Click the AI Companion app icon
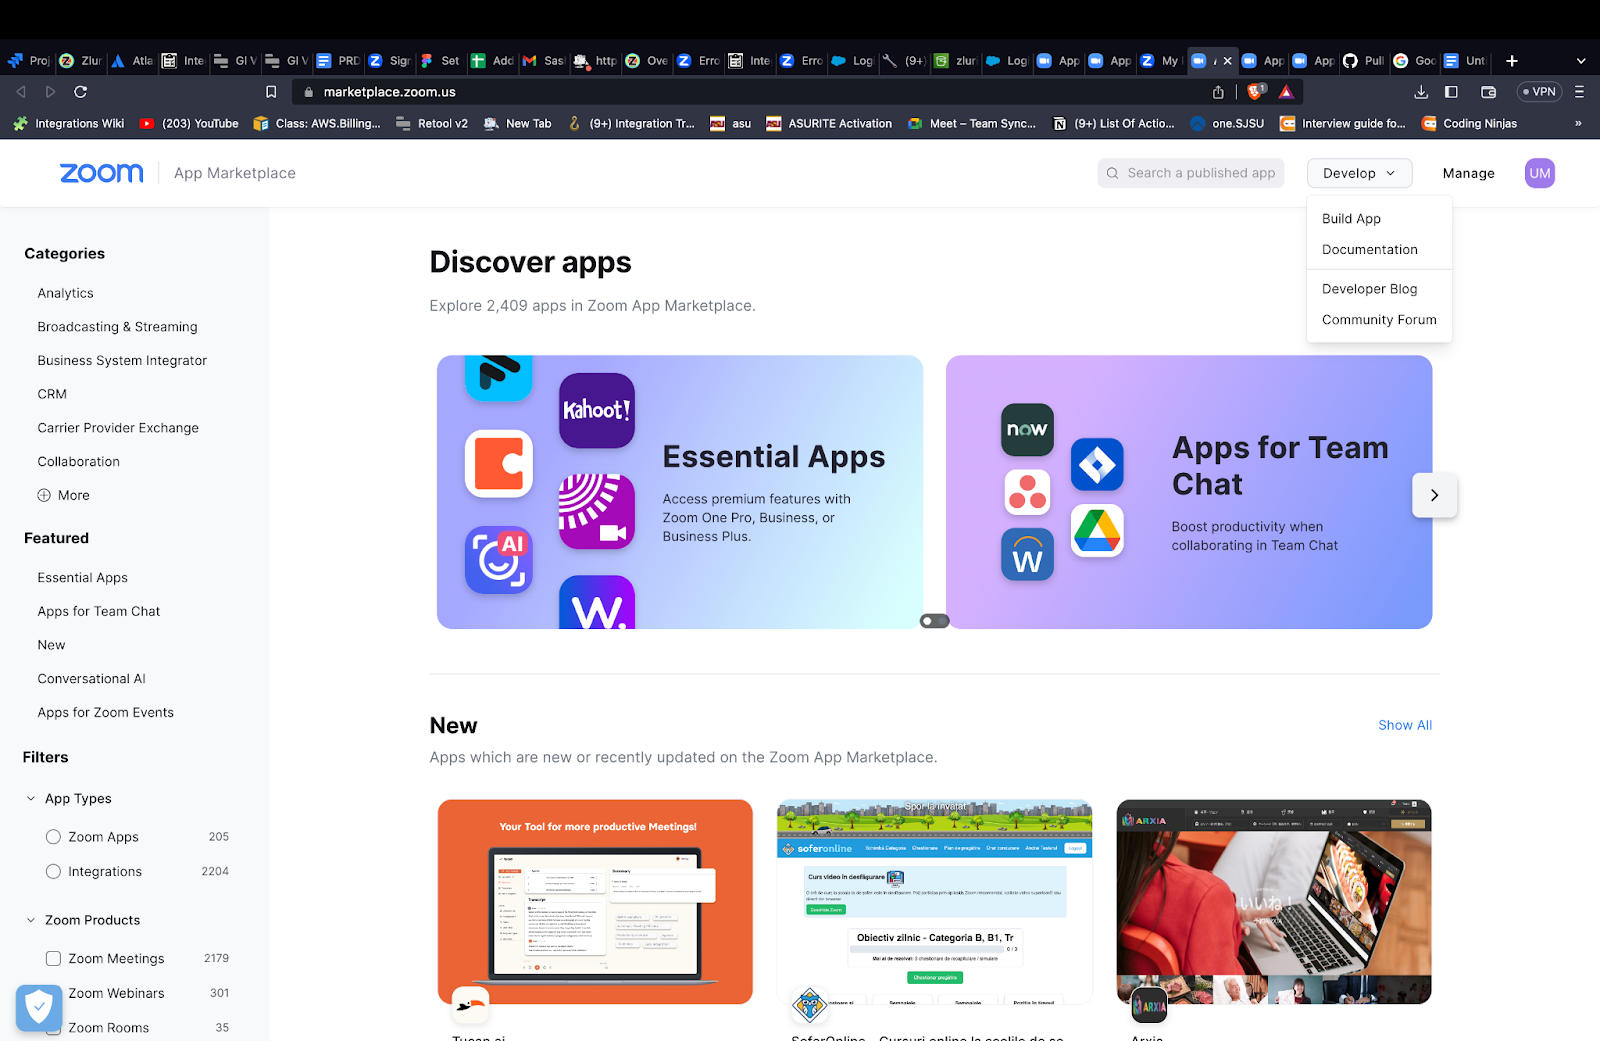This screenshot has height=1041, width=1600. 499,560
